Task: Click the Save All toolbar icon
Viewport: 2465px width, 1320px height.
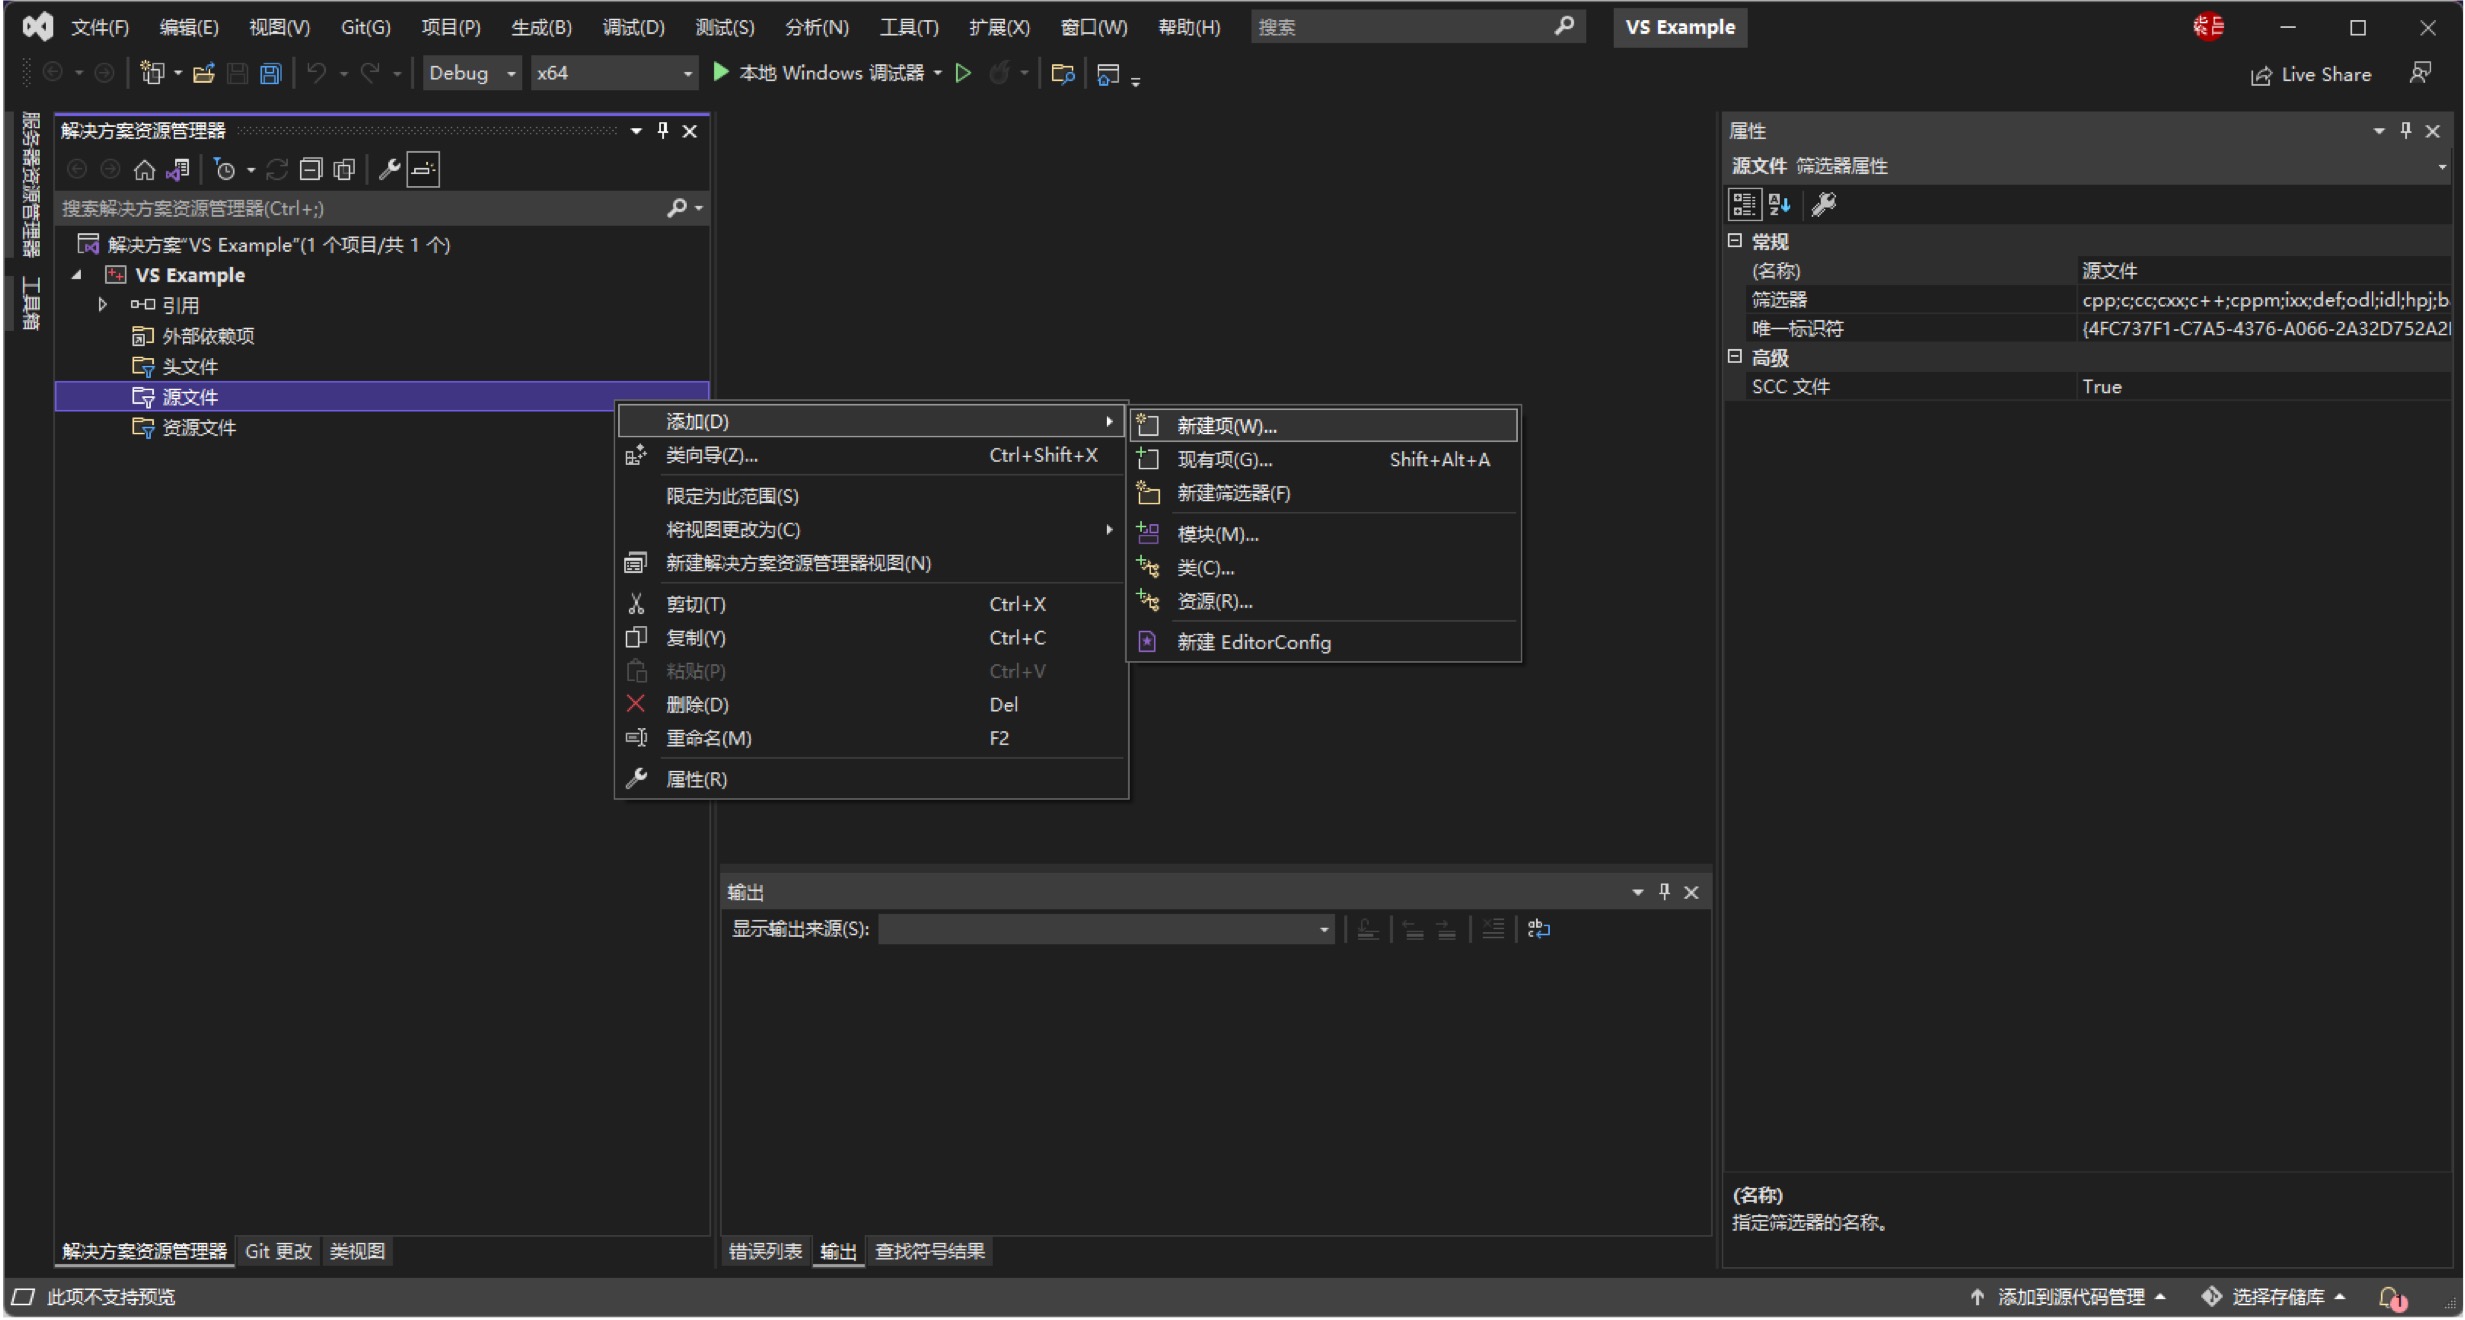Action: pos(270,73)
